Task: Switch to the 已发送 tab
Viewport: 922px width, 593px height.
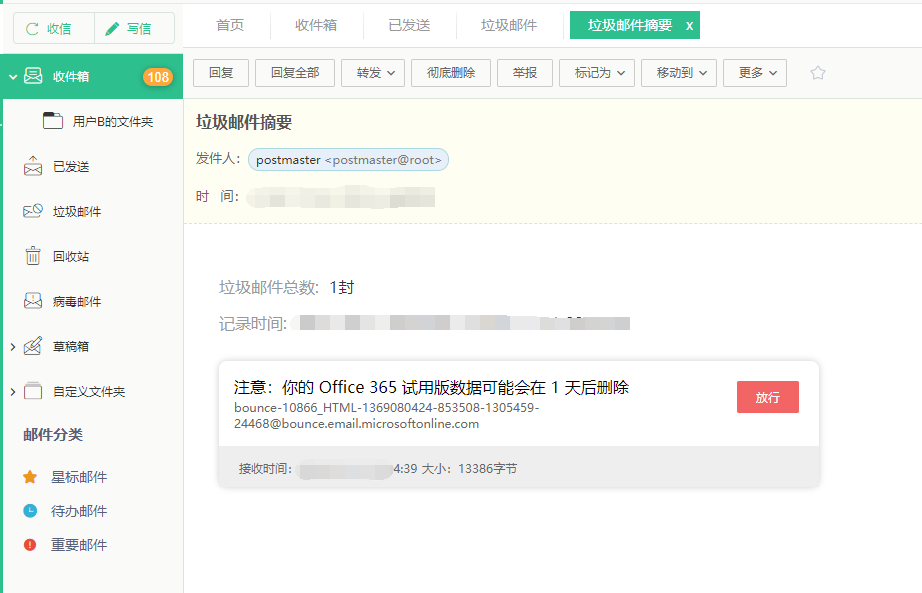Action: (409, 25)
